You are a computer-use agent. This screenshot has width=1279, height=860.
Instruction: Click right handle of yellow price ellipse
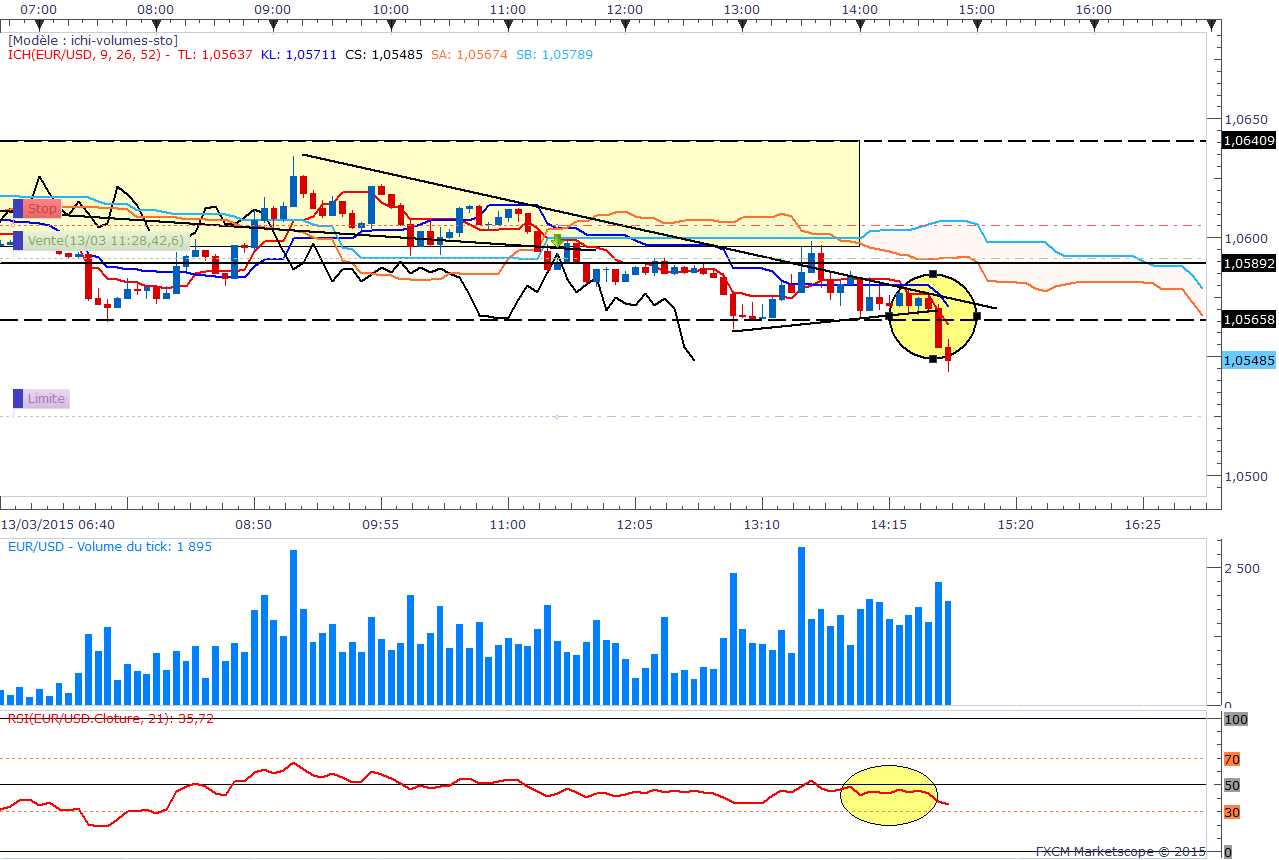[977, 316]
